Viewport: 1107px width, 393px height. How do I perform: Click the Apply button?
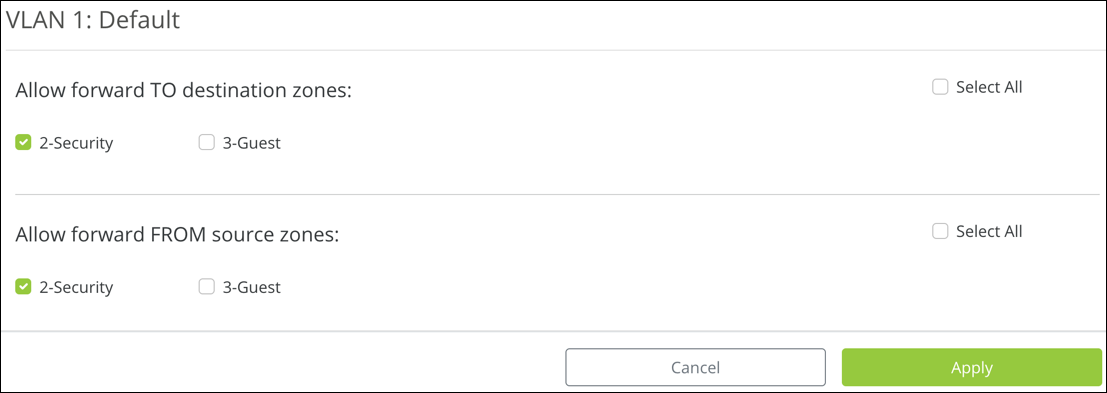[971, 368]
